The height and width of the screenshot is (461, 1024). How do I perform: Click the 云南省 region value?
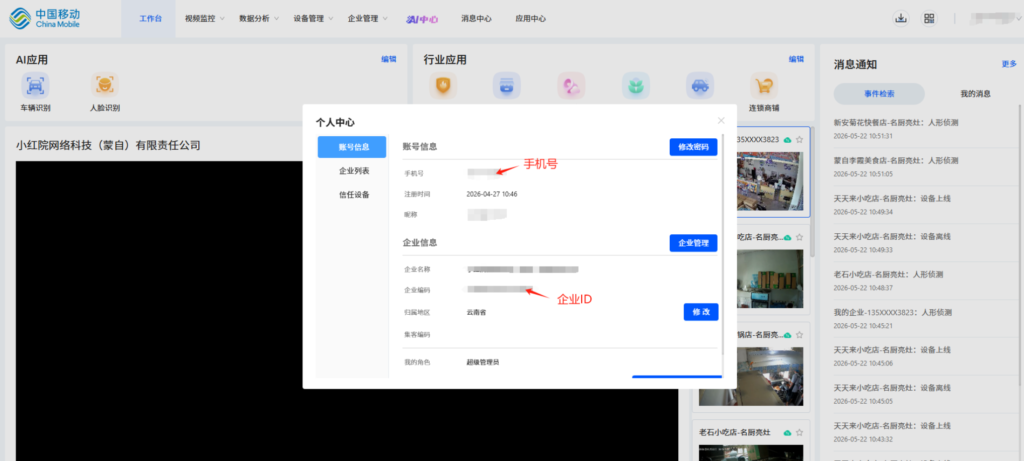pos(476,312)
